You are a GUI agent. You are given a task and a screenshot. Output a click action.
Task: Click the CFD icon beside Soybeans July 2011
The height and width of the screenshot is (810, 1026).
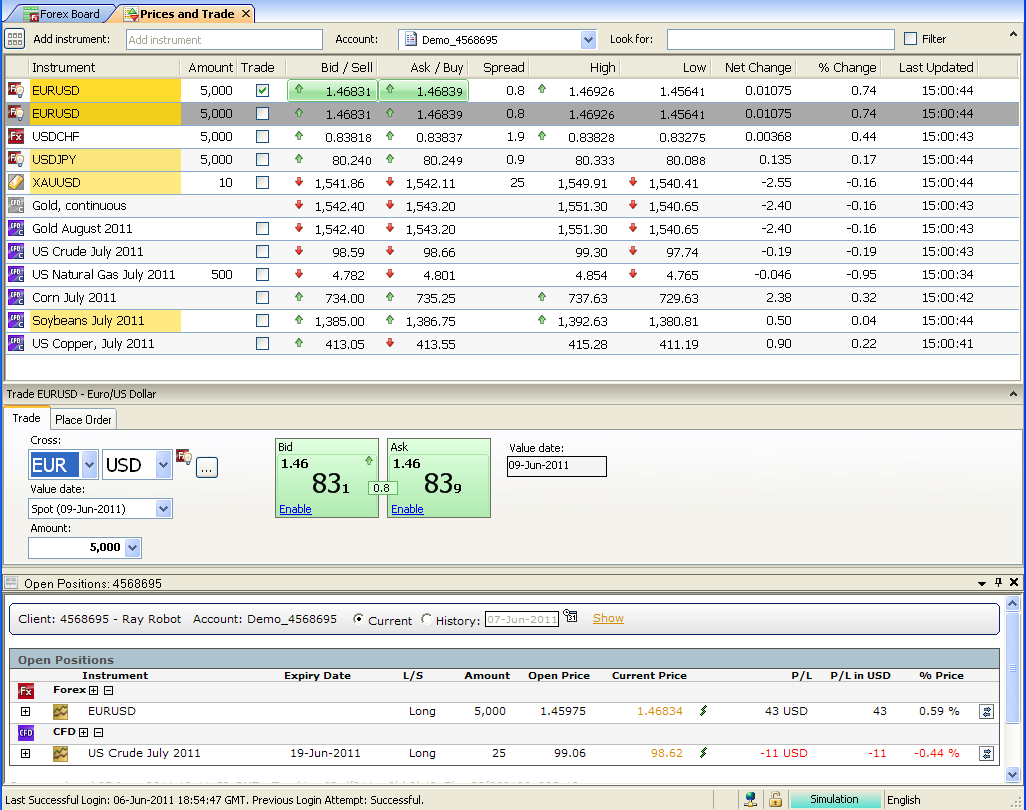click(x=16, y=321)
